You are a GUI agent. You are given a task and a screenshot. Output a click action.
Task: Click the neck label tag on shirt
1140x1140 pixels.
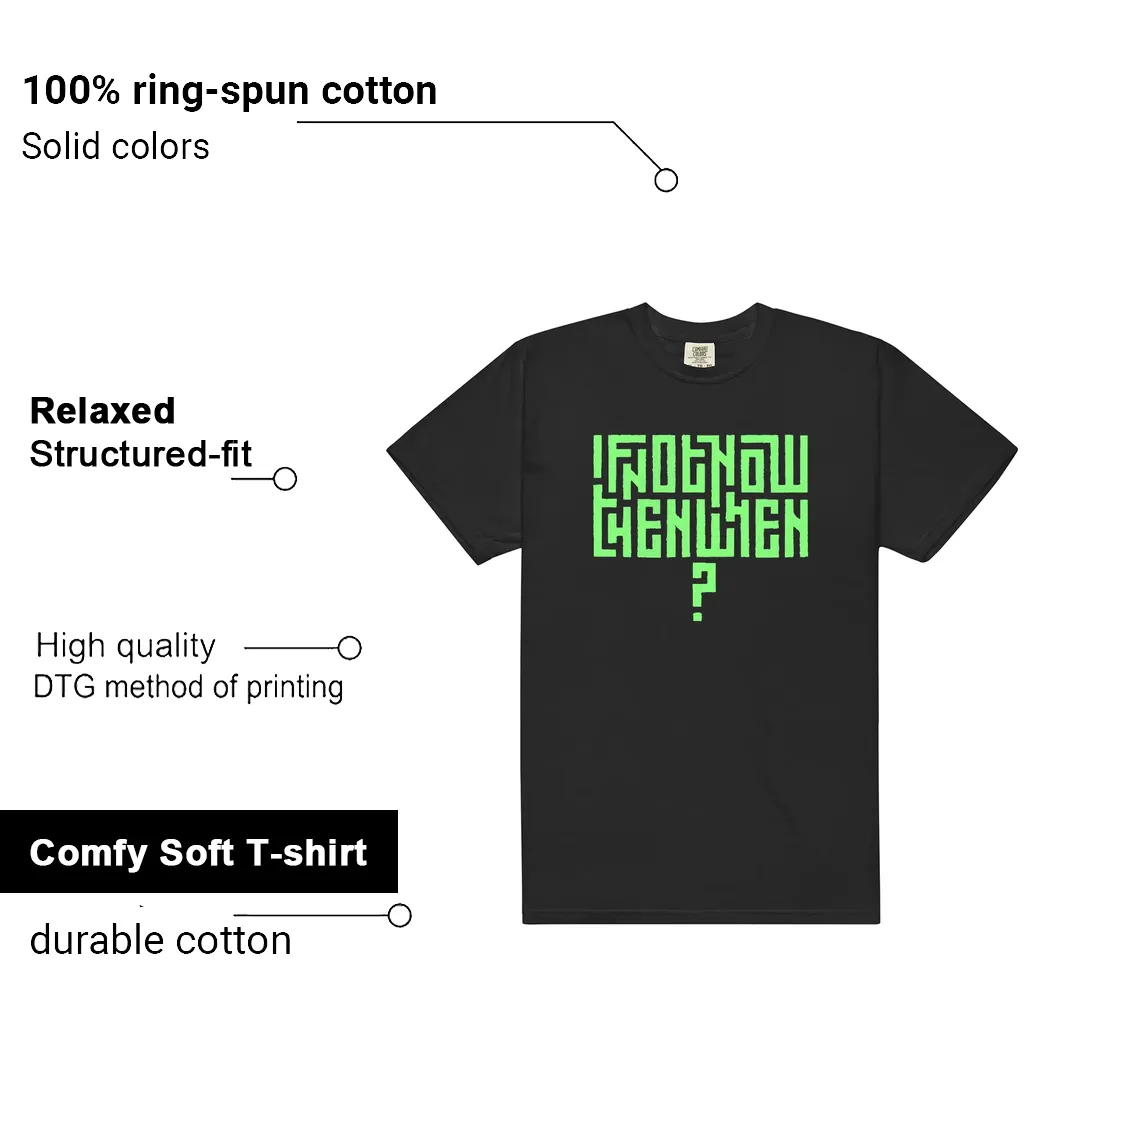(x=699, y=355)
